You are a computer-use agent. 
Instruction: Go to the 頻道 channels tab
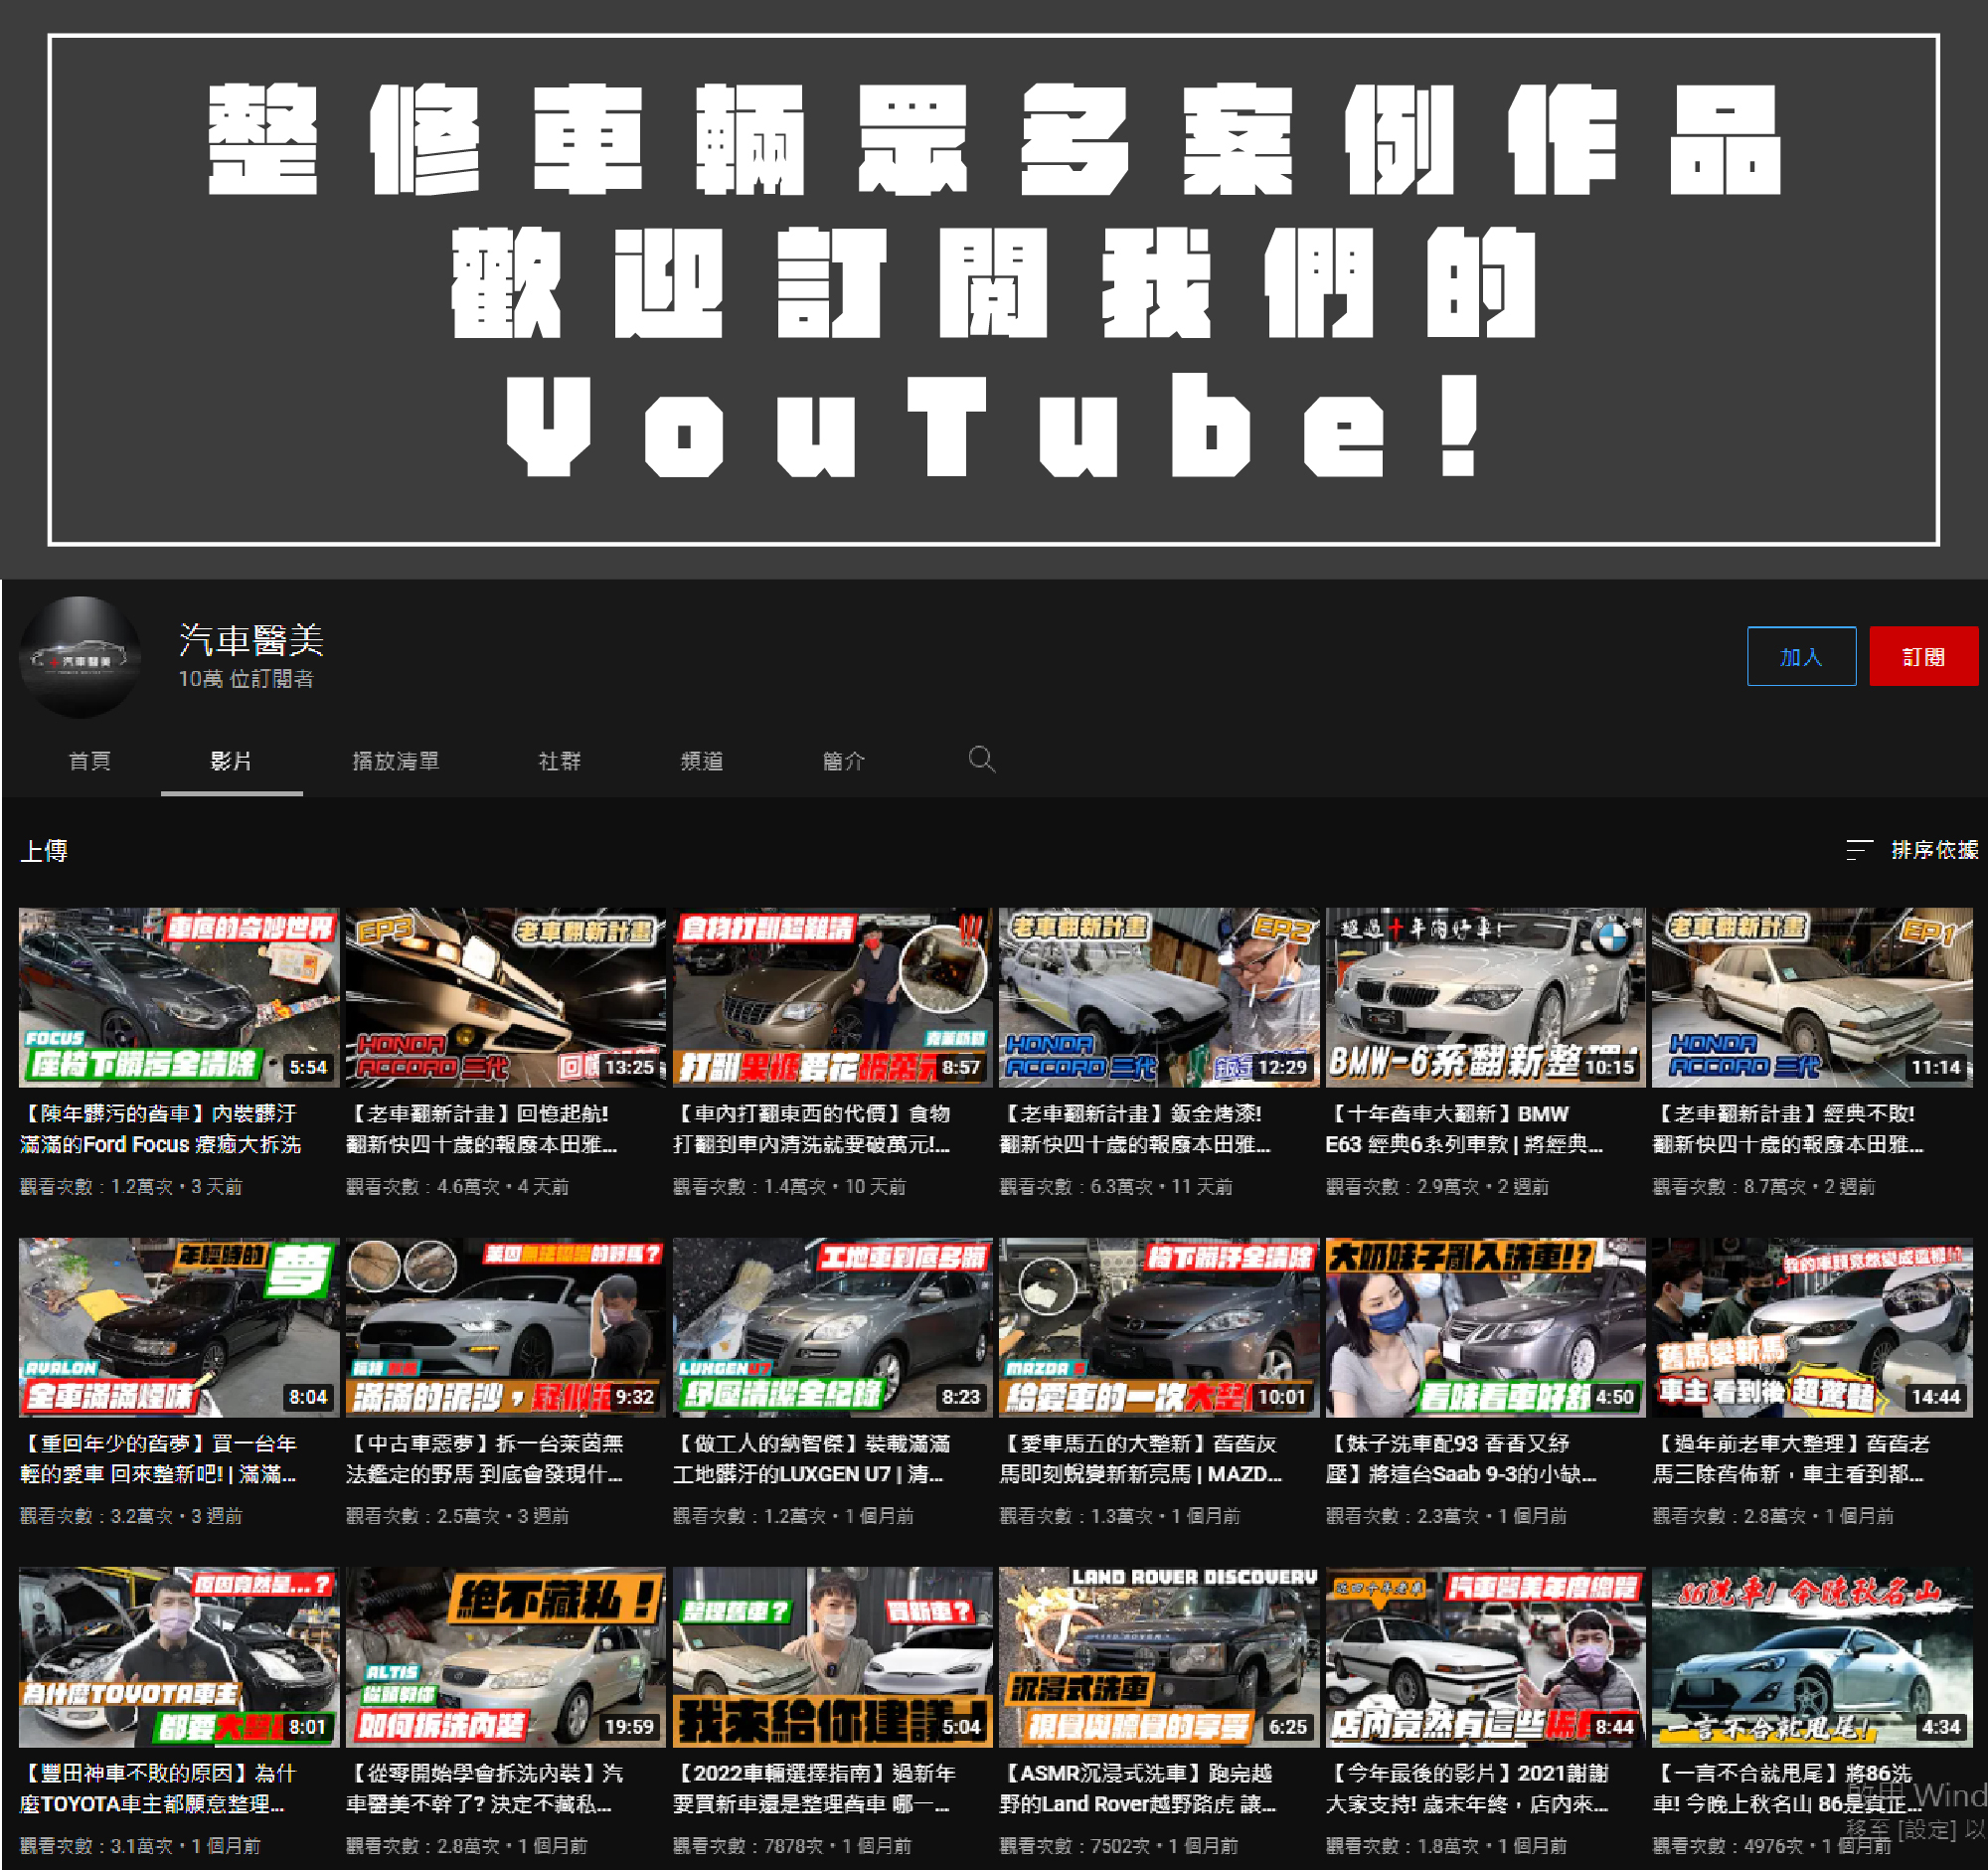(701, 761)
